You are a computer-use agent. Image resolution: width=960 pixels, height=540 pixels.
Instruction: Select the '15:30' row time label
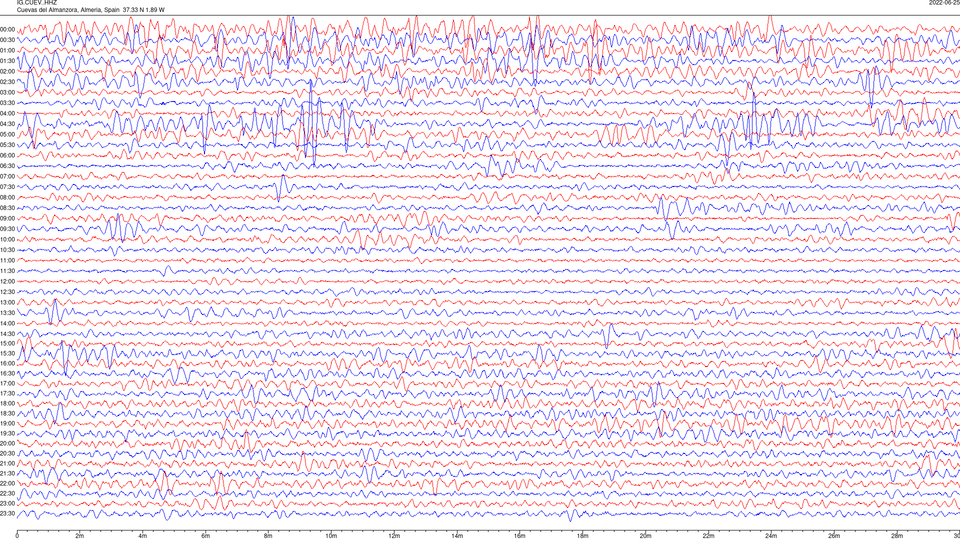[7, 353]
